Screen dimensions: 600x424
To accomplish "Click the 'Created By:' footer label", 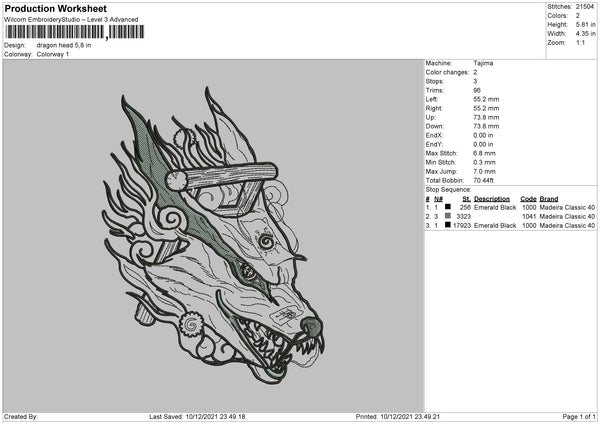I will click(x=21, y=417).
